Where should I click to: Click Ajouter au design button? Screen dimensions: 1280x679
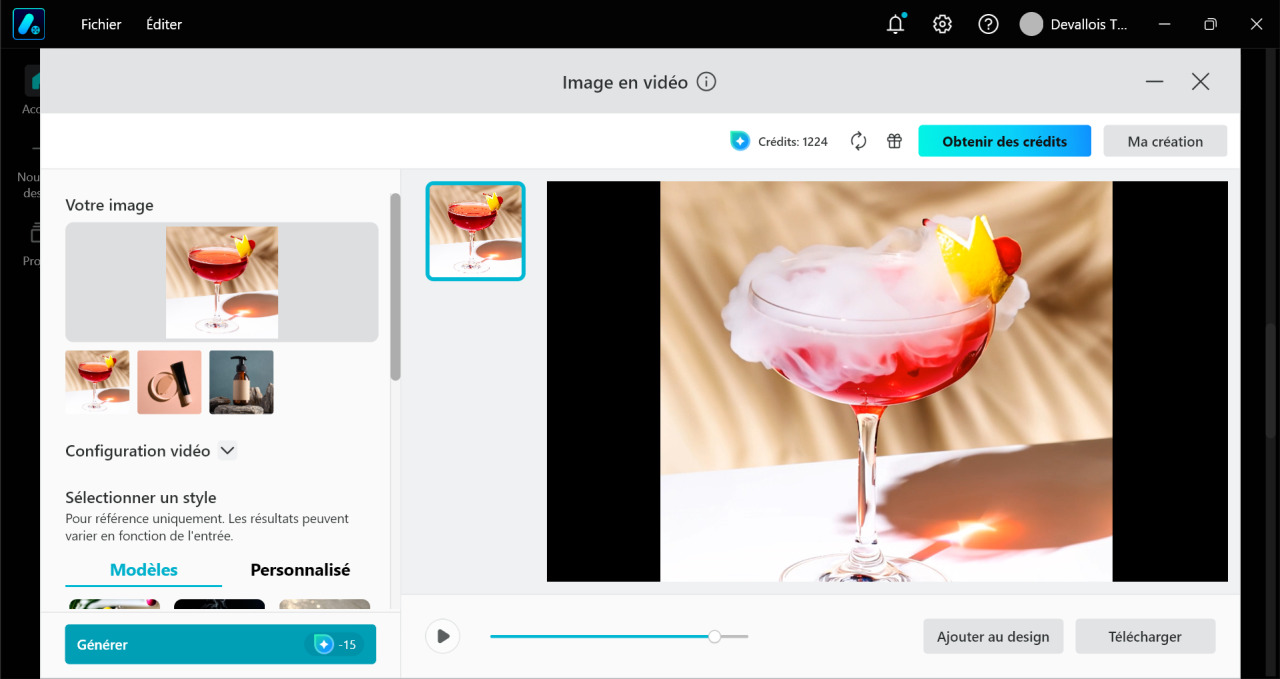[x=993, y=636]
